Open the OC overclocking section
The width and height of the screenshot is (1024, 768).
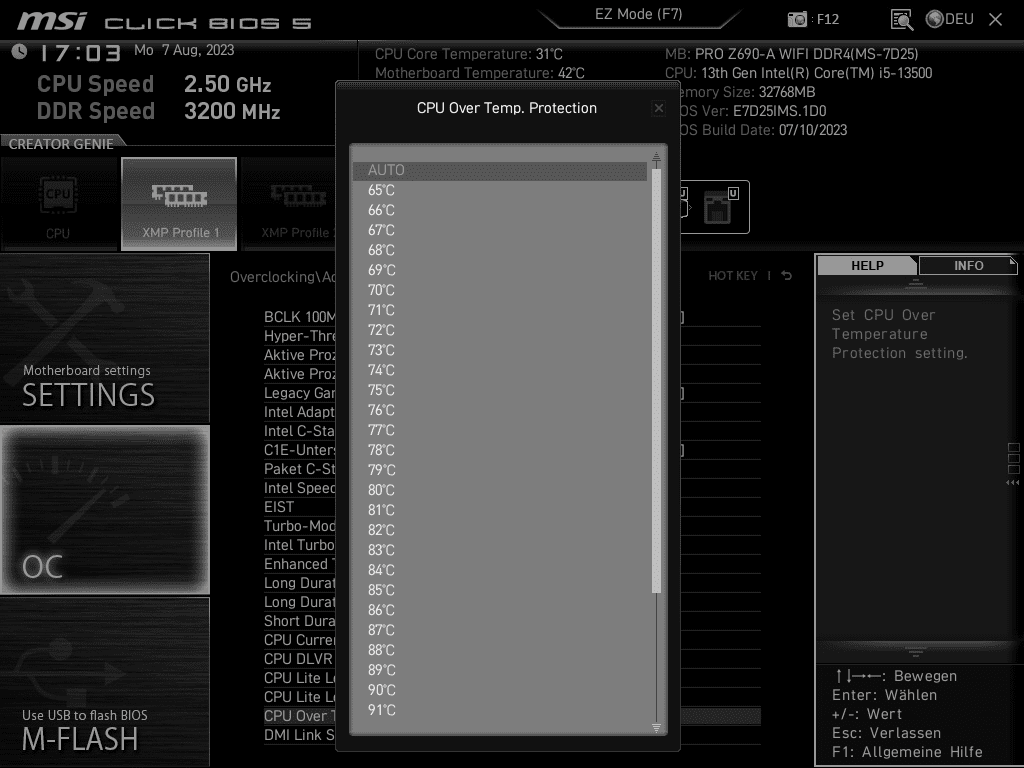pyautogui.click(x=104, y=510)
